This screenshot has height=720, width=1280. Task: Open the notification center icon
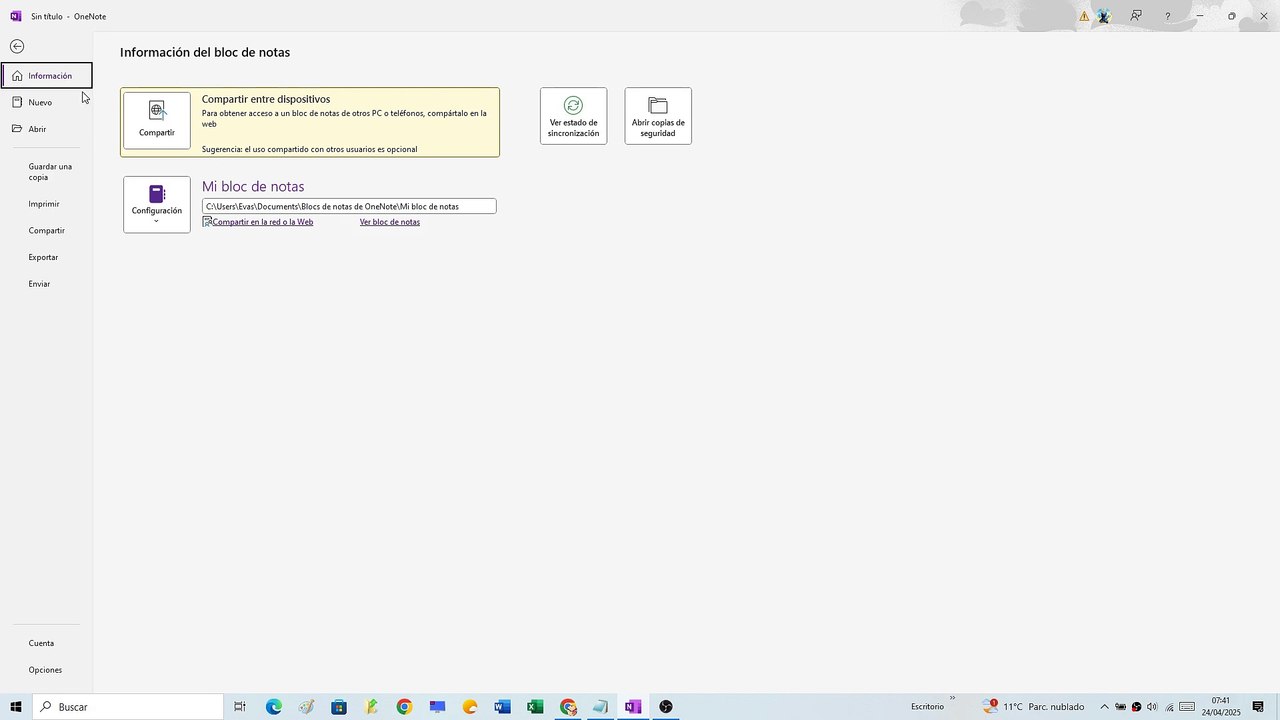1258,707
